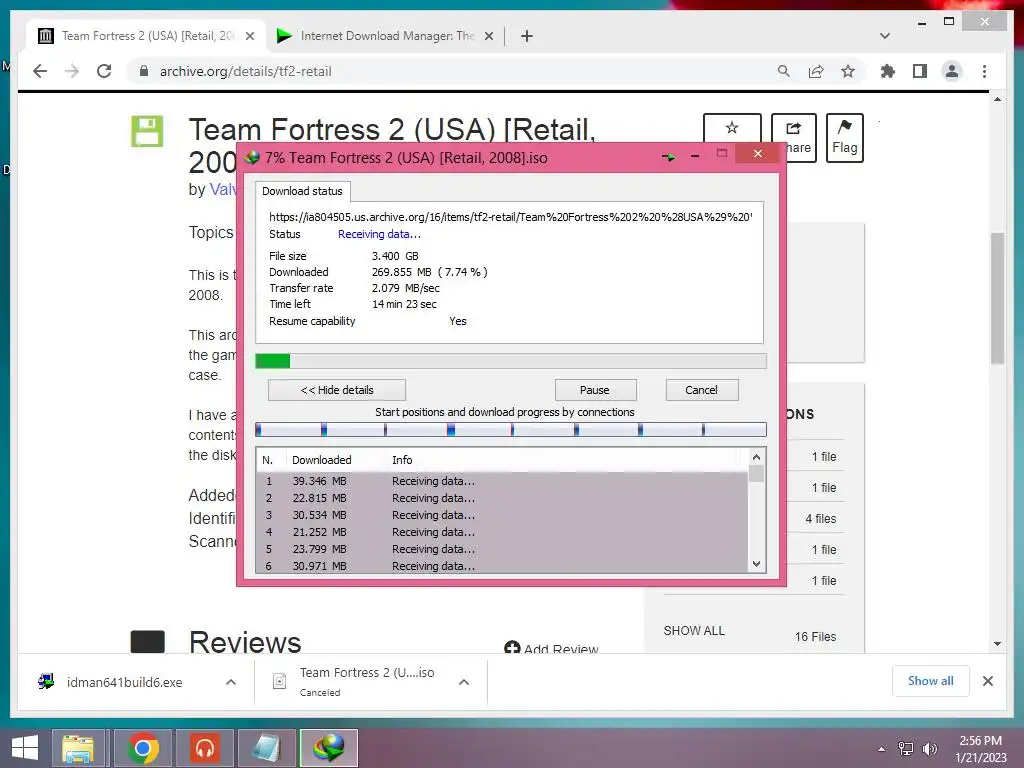Go back in Chrome browser
The height and width of the screenshot is (768, 1024).
coord(40,71)
